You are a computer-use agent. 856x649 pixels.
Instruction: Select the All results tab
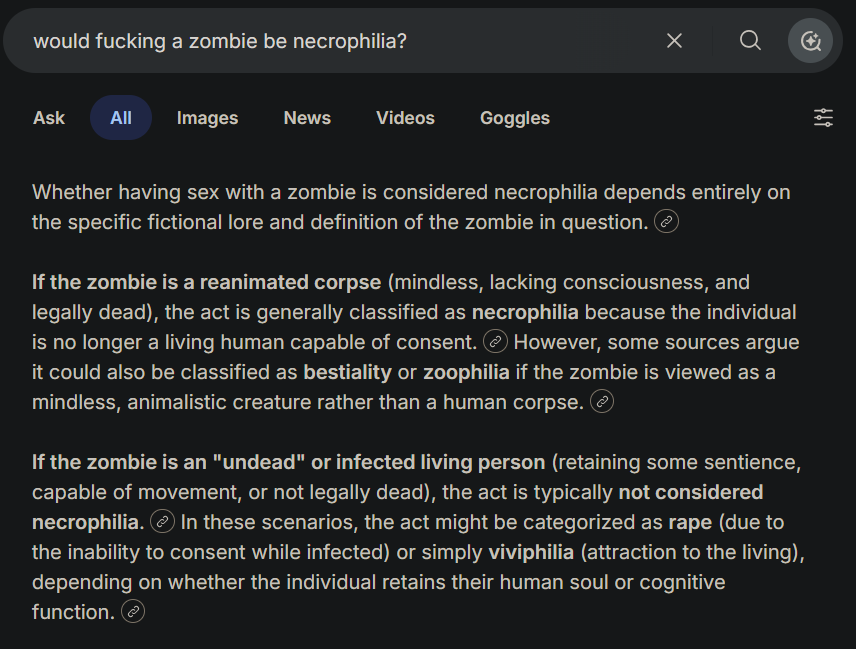(x=121, y=118)
